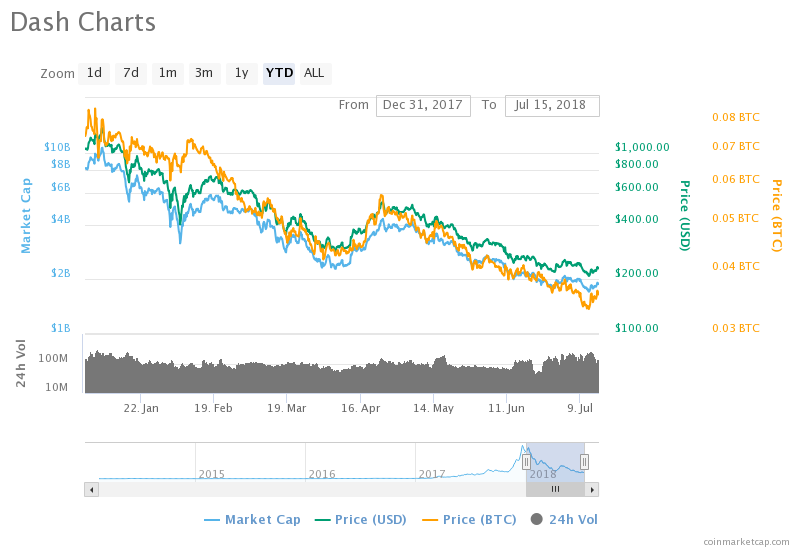Click the 19. Mar axis label
800x550 pixels.
click(x=287, y=409)
